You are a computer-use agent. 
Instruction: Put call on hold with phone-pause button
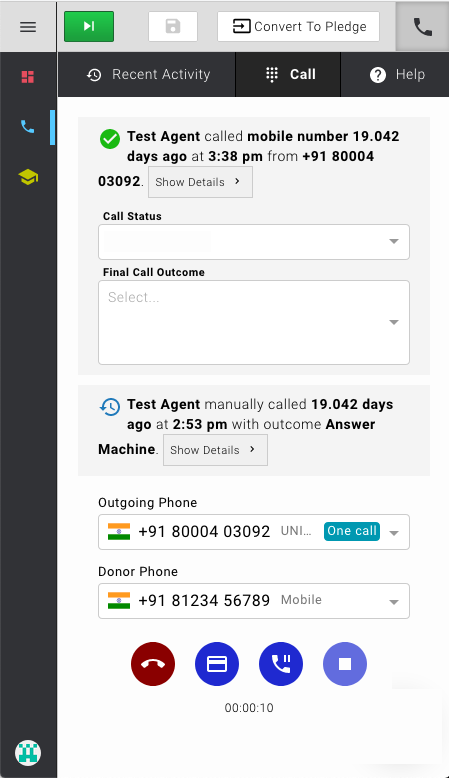tap(281, 664)
